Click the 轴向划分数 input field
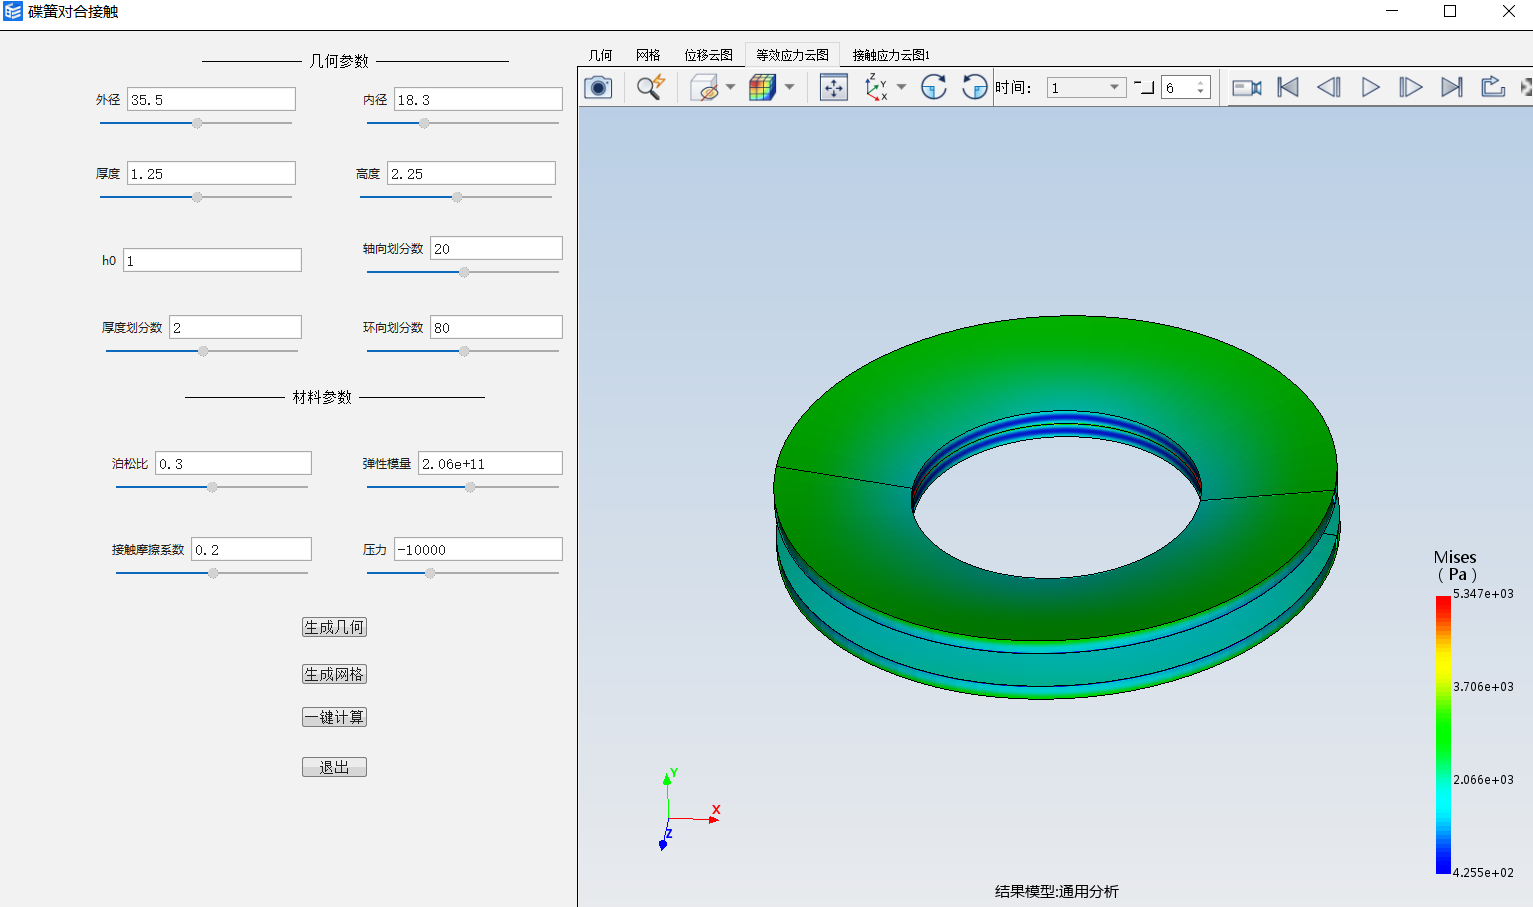The image size is (1533, 907). (496, 248)
